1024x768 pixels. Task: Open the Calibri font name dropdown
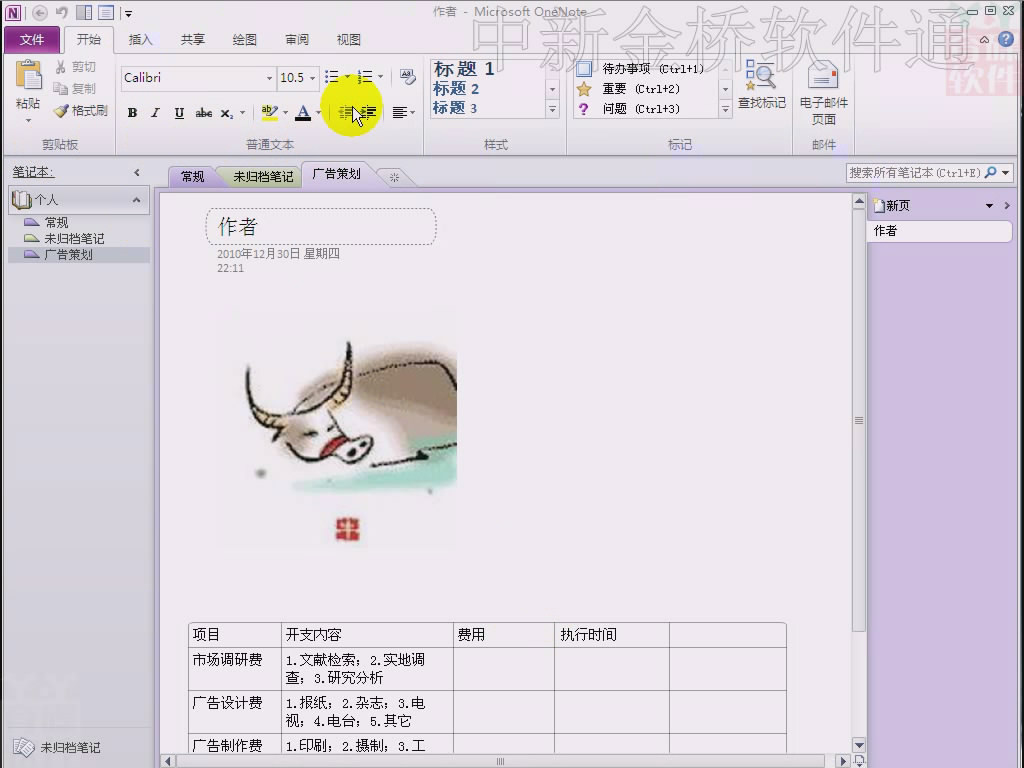pos(269,78)
